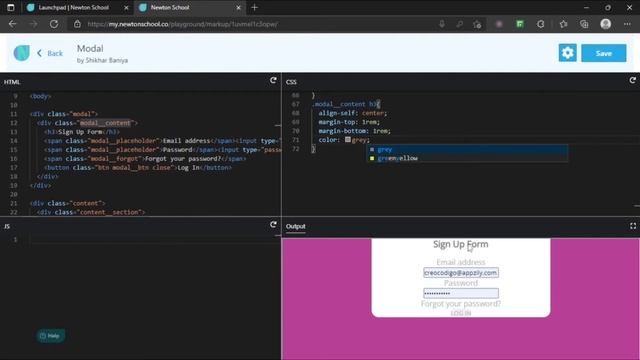Click 'margin-top: 1rem;' CSS line
Screen dimensions: 640x360
pos(349,122)
